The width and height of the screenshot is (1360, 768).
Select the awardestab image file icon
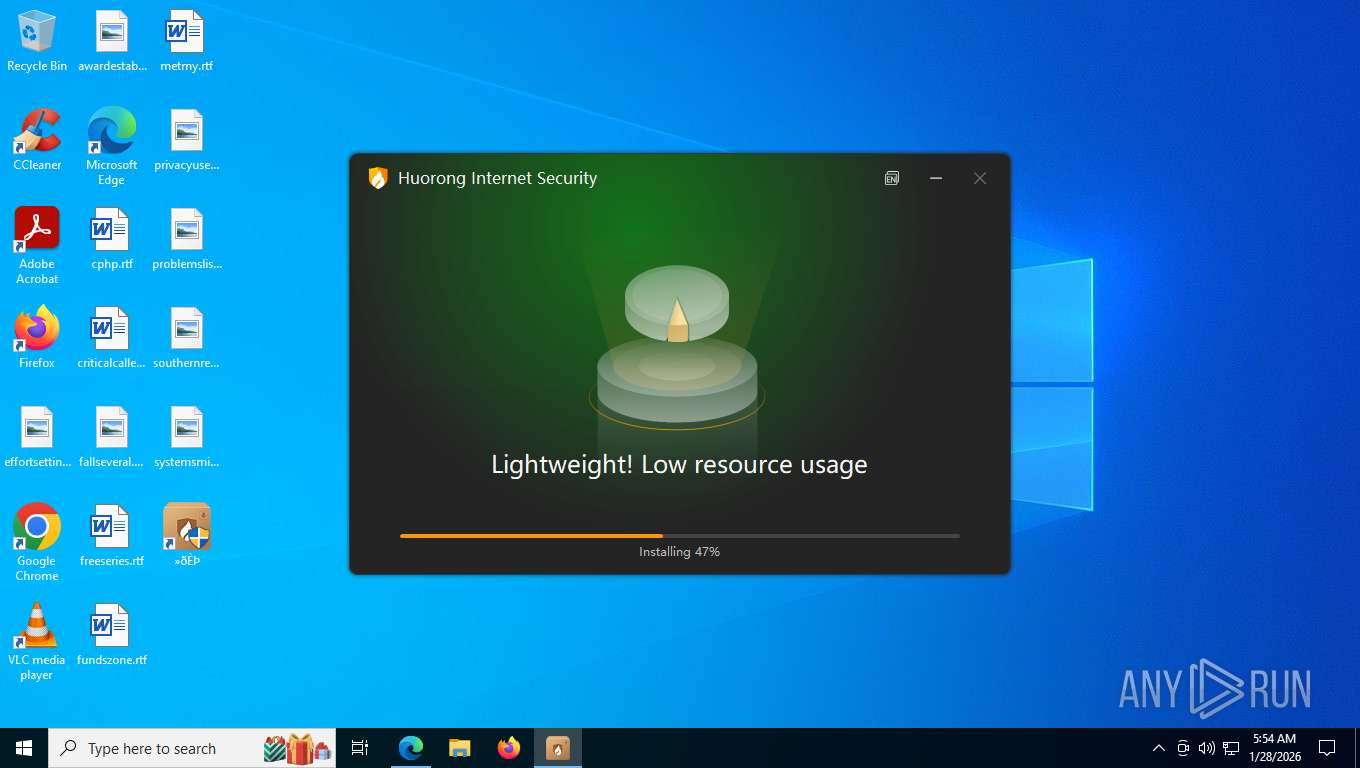point(112,42)
